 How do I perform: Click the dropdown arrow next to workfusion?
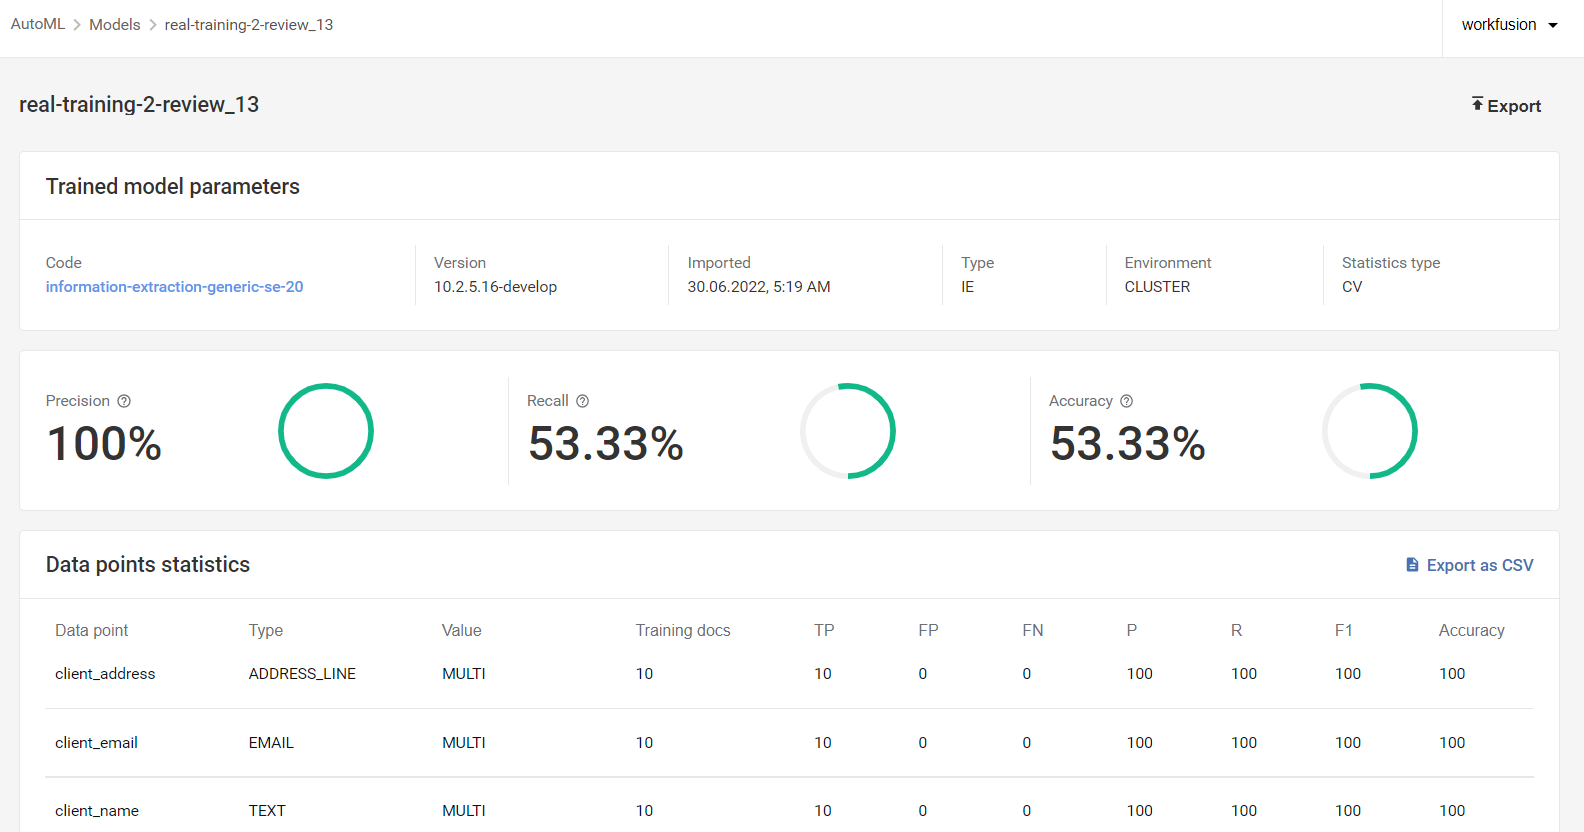(1553, 25)
